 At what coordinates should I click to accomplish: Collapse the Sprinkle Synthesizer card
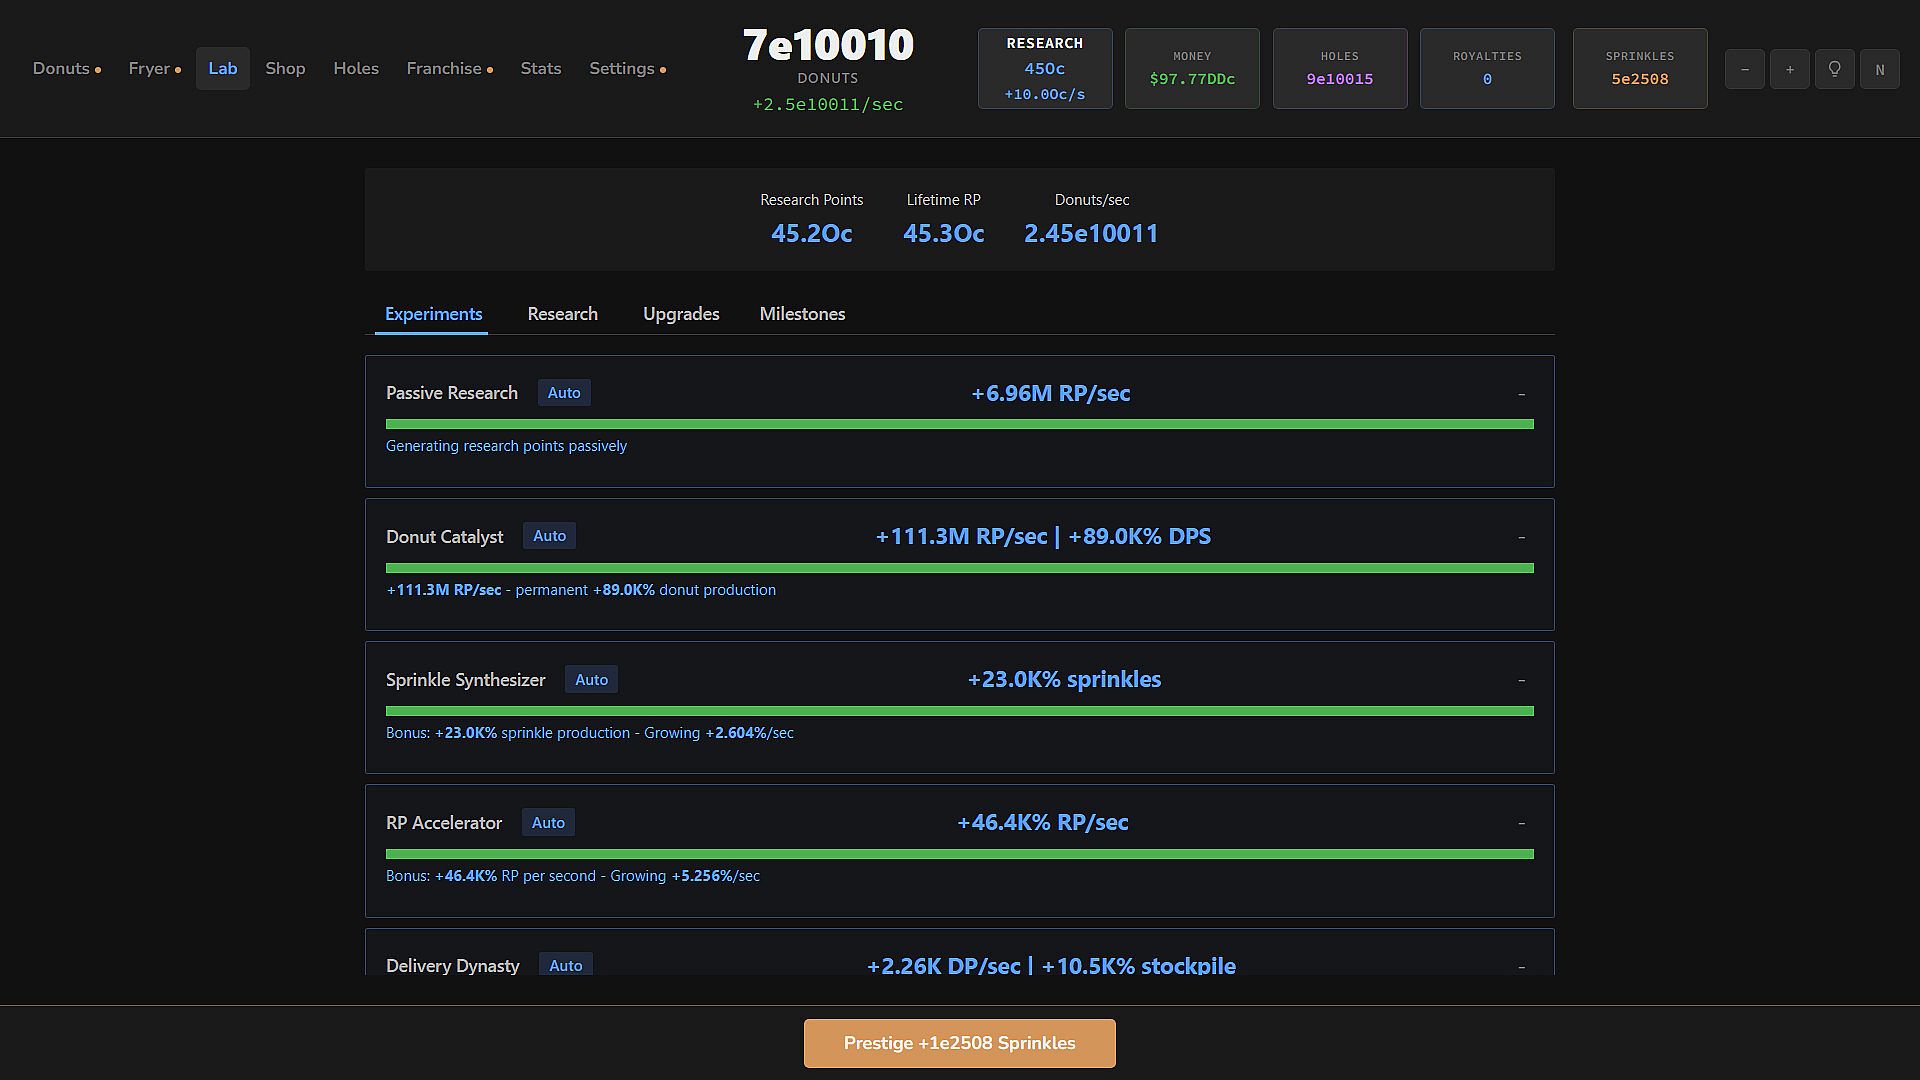pyautogui.click(x=1522, y=680)
